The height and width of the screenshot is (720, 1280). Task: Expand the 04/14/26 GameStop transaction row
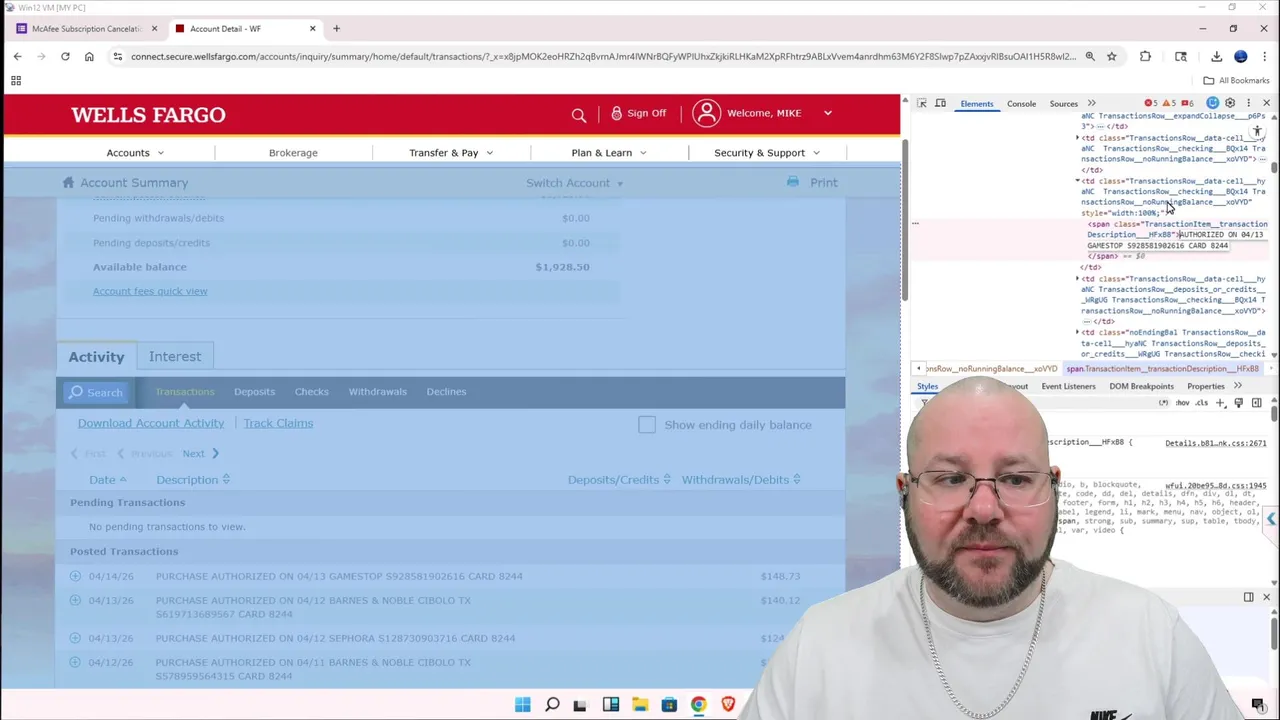coord(75,576)
